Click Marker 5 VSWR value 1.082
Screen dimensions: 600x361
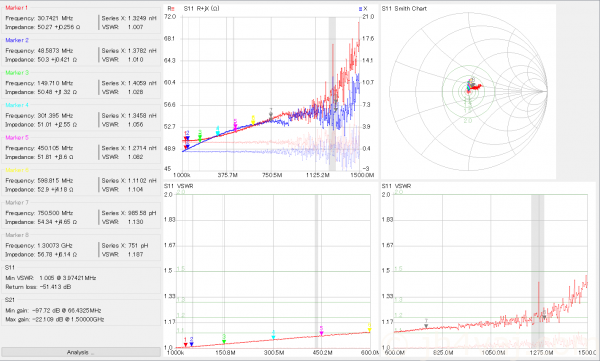pyautogui.click(x=135, y=157)
